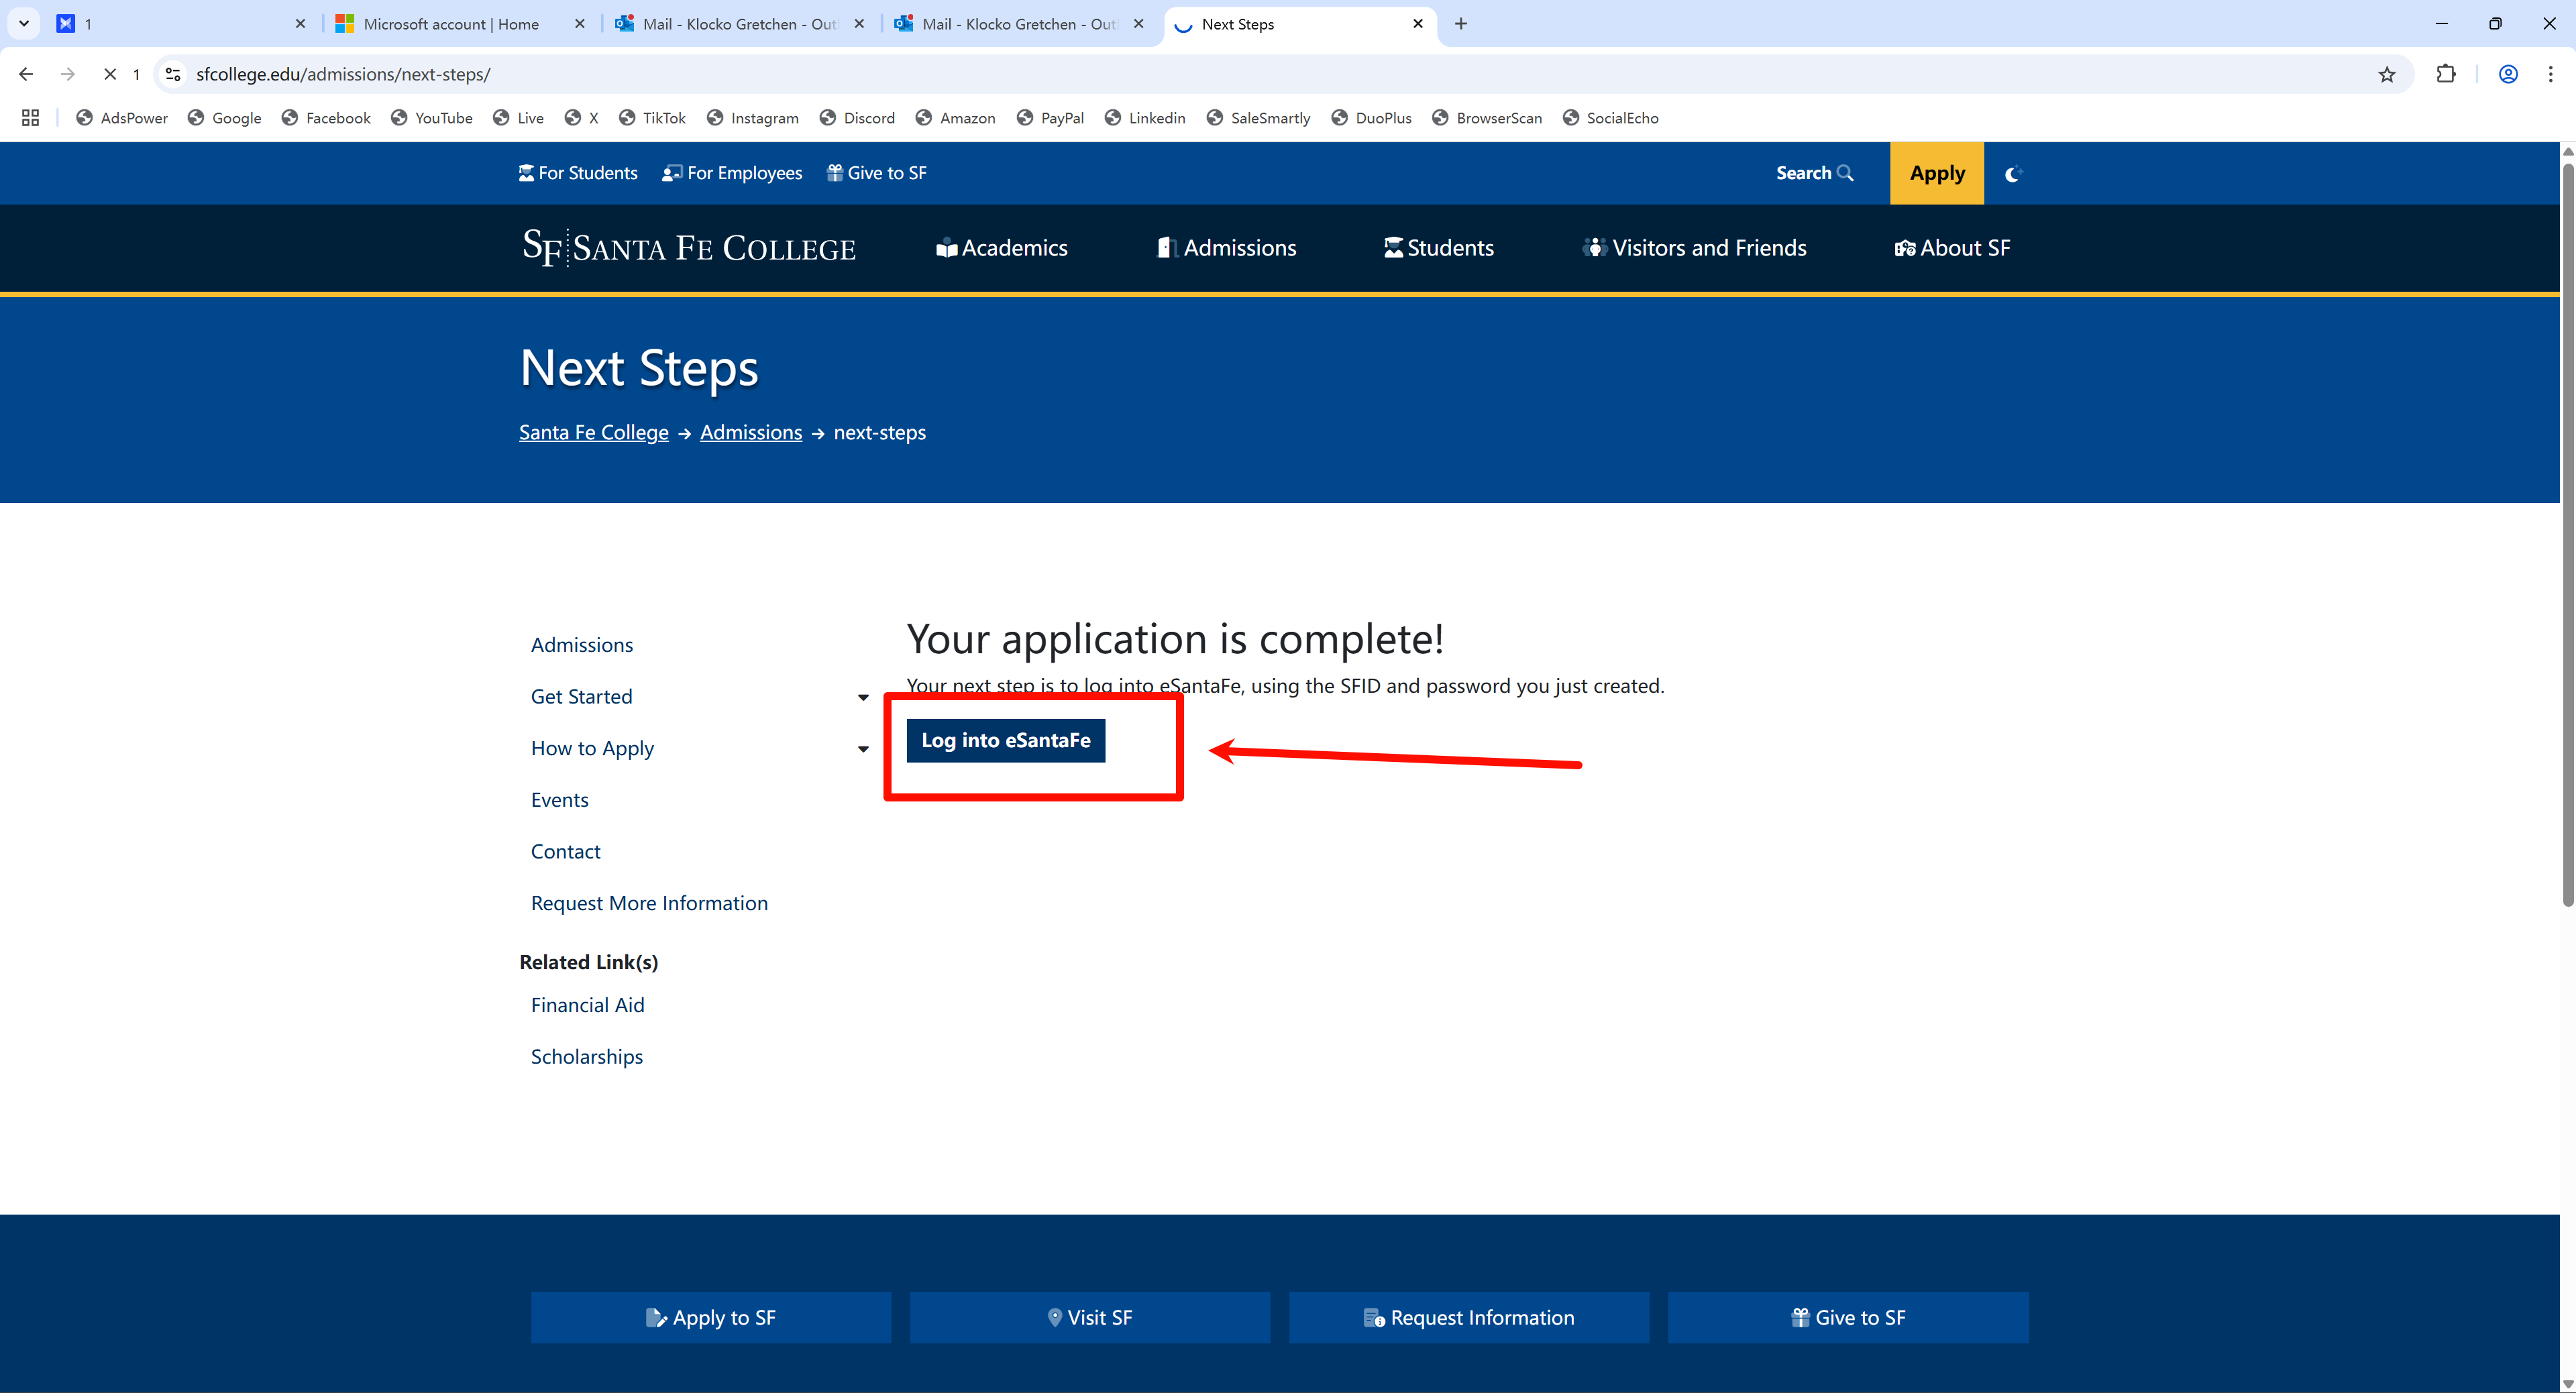
Task: Click the Visit SF footer button
Action: point(1090,1318)
